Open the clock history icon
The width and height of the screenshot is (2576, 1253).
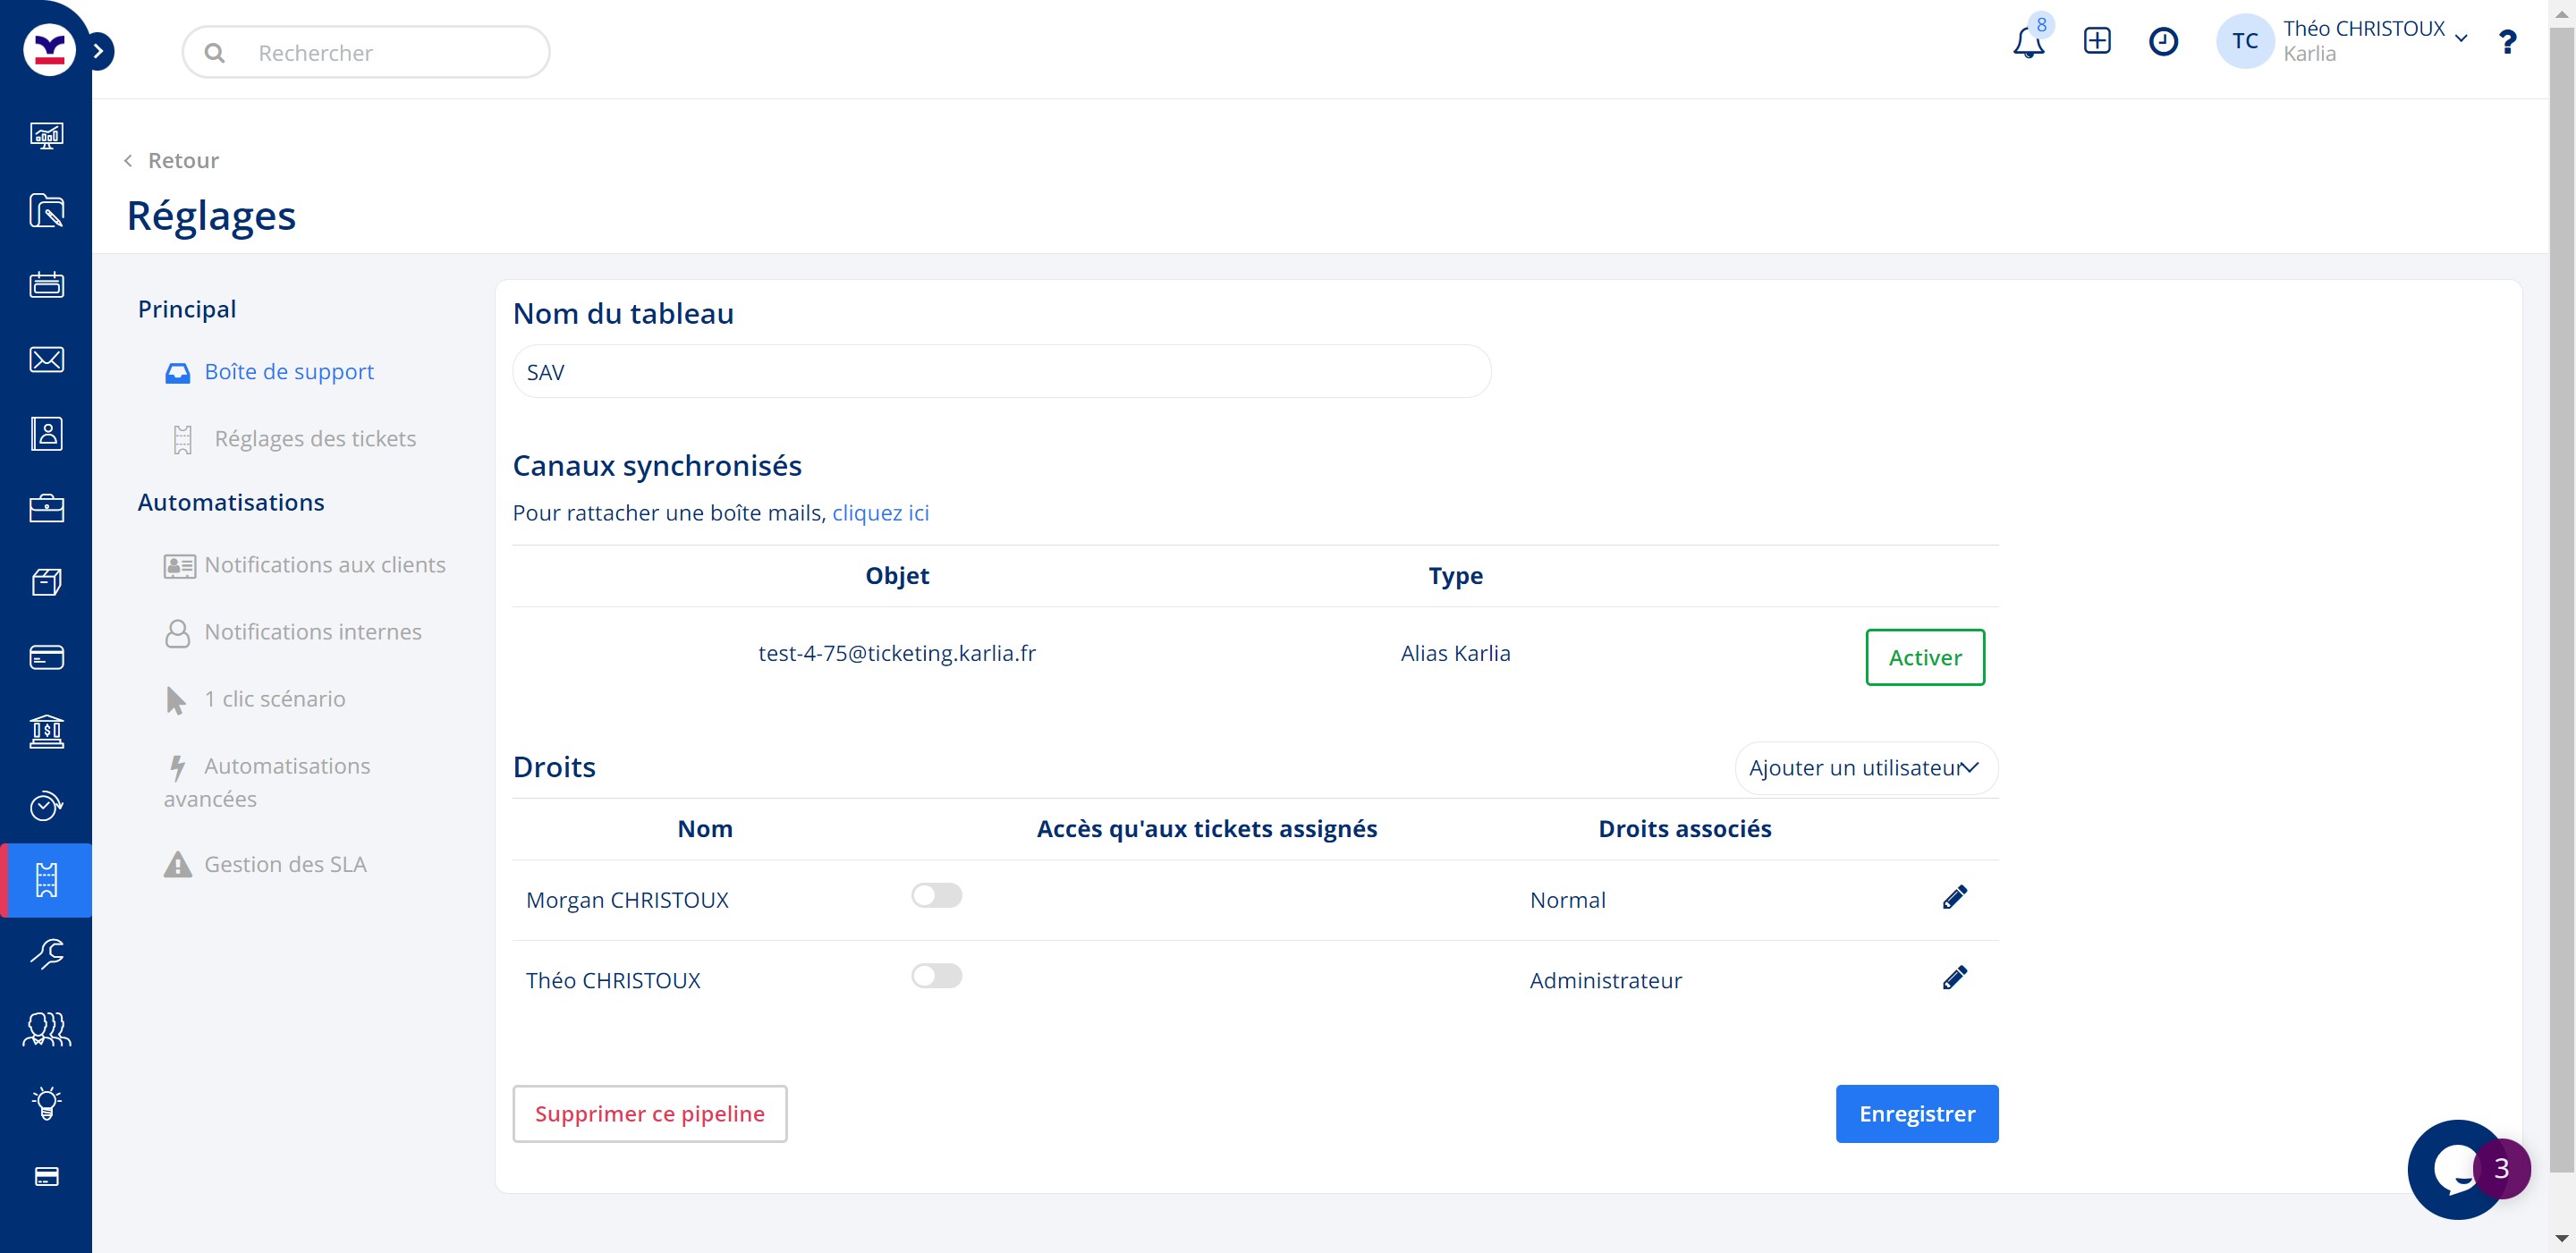pyautogui.click(x=2163, y=41)
